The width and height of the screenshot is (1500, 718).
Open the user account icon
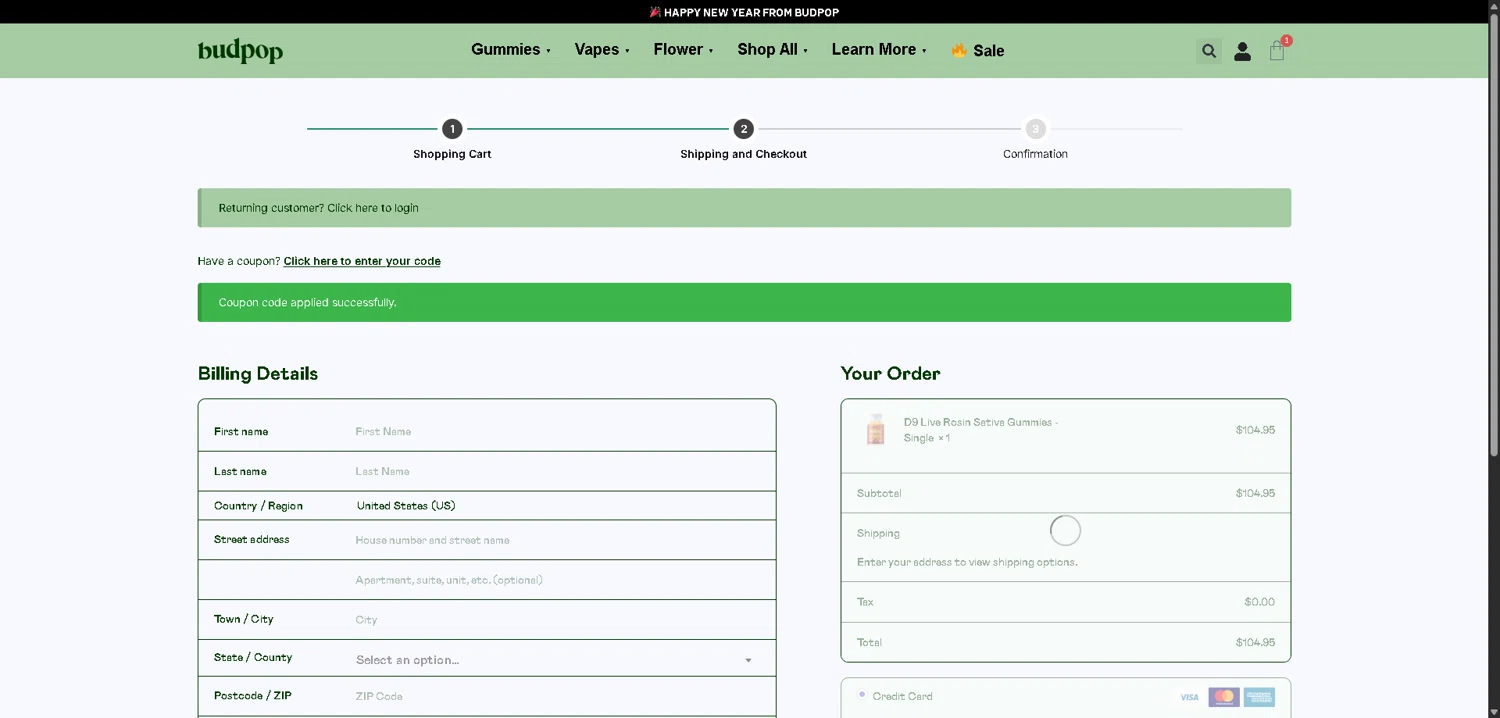point(1242,51)
